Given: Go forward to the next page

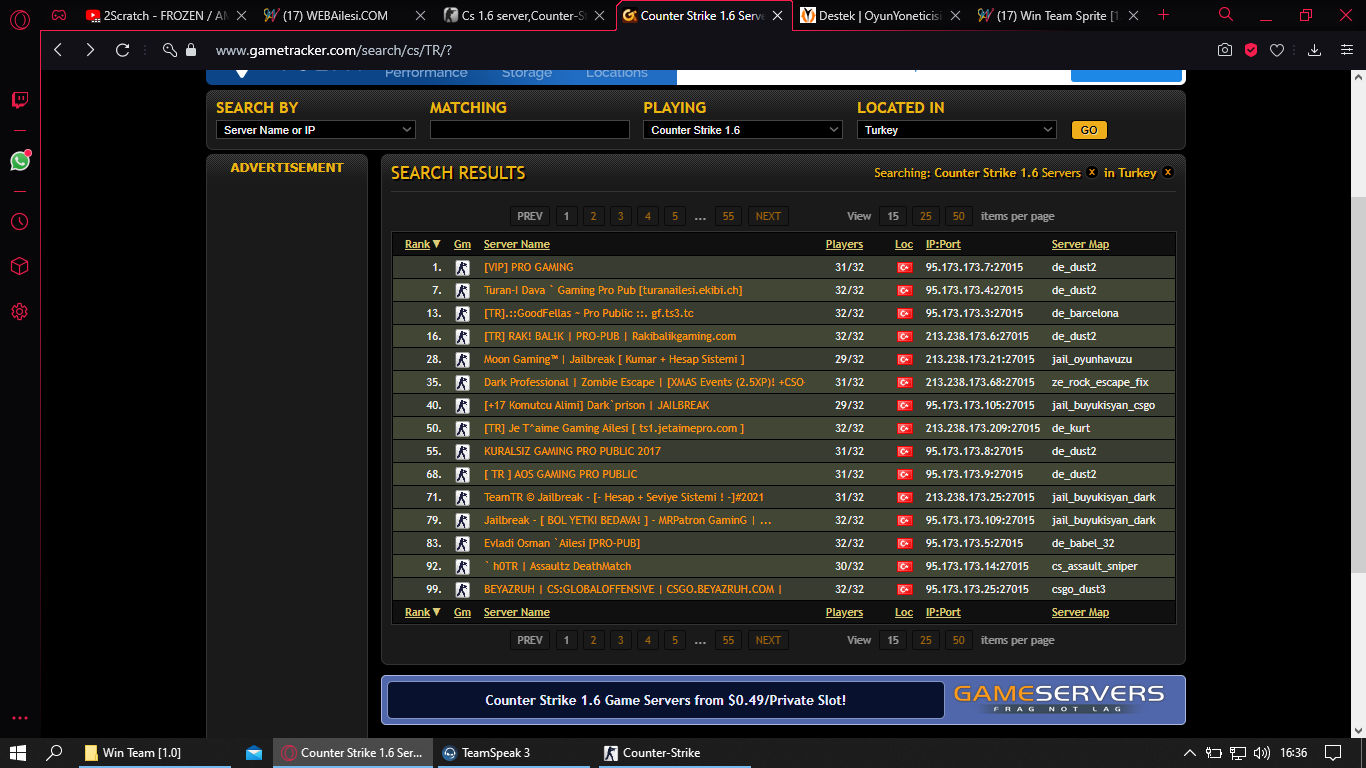Looking at the screenshot, I should pos(90,50).
